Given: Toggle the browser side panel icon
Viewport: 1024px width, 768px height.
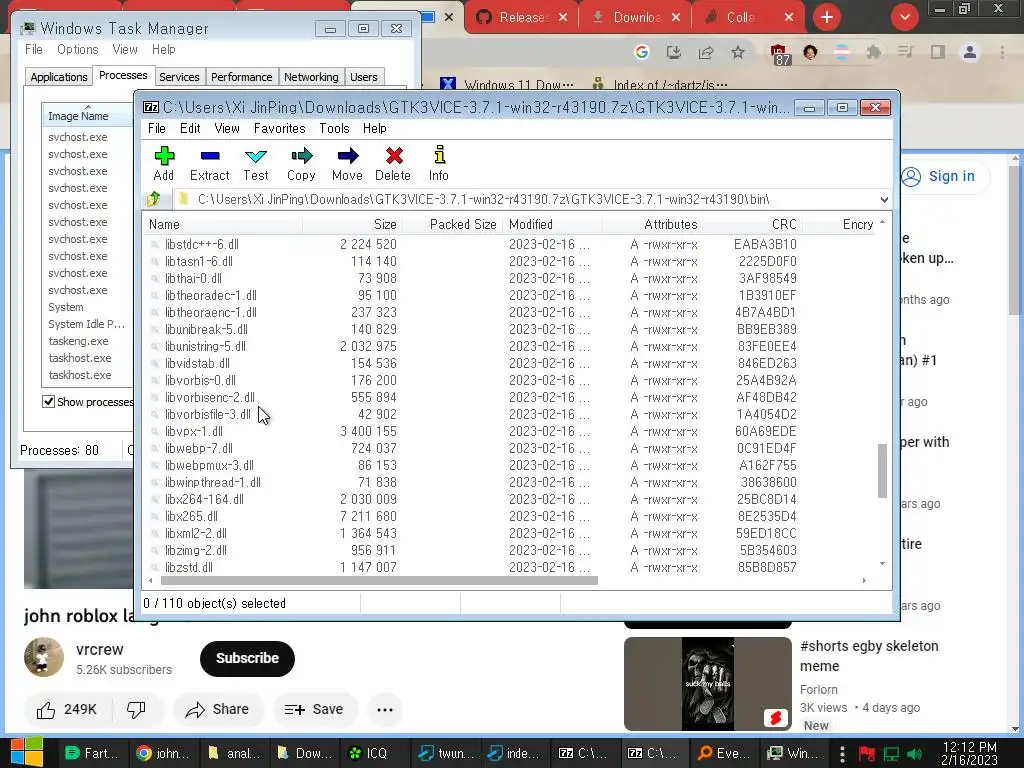Looking at the screenshot, I should (938, 52).
